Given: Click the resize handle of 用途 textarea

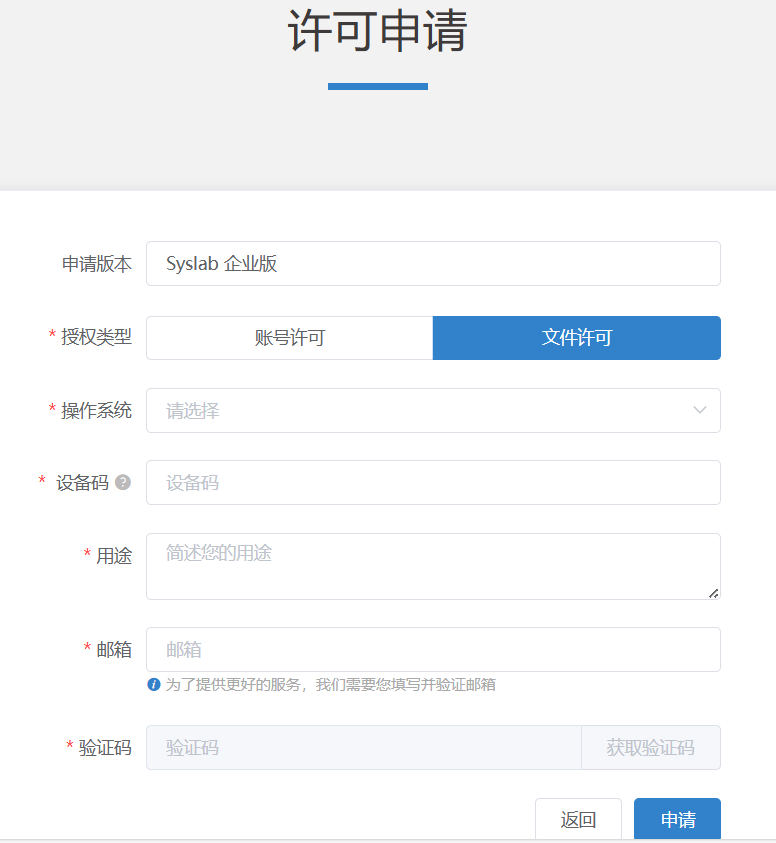Looking at the screenshot, I should [x=713, y=593].
